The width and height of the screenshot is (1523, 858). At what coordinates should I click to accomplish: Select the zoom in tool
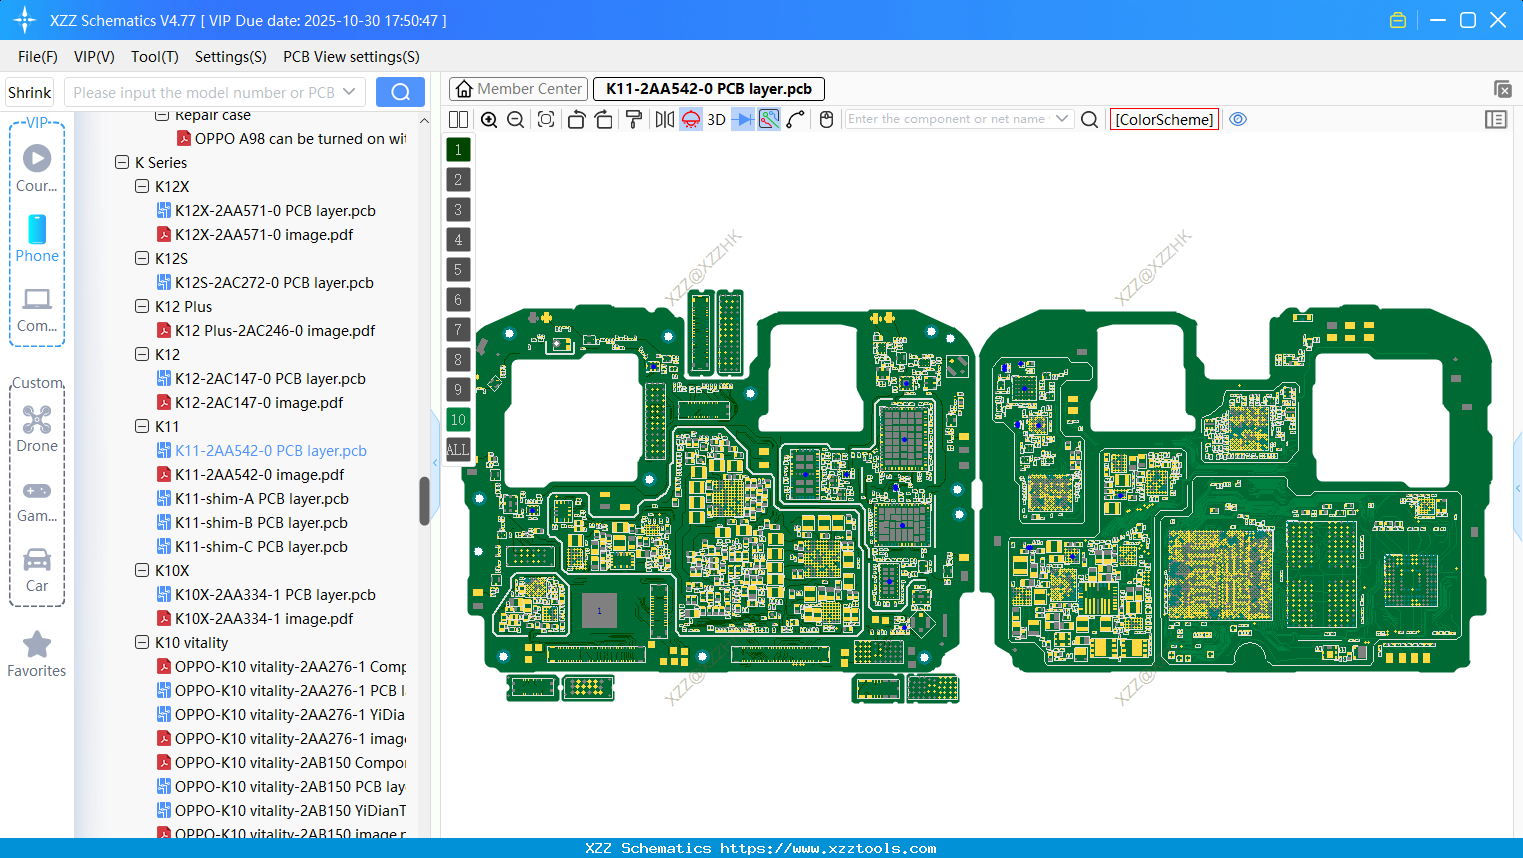(x=489, y=119)
